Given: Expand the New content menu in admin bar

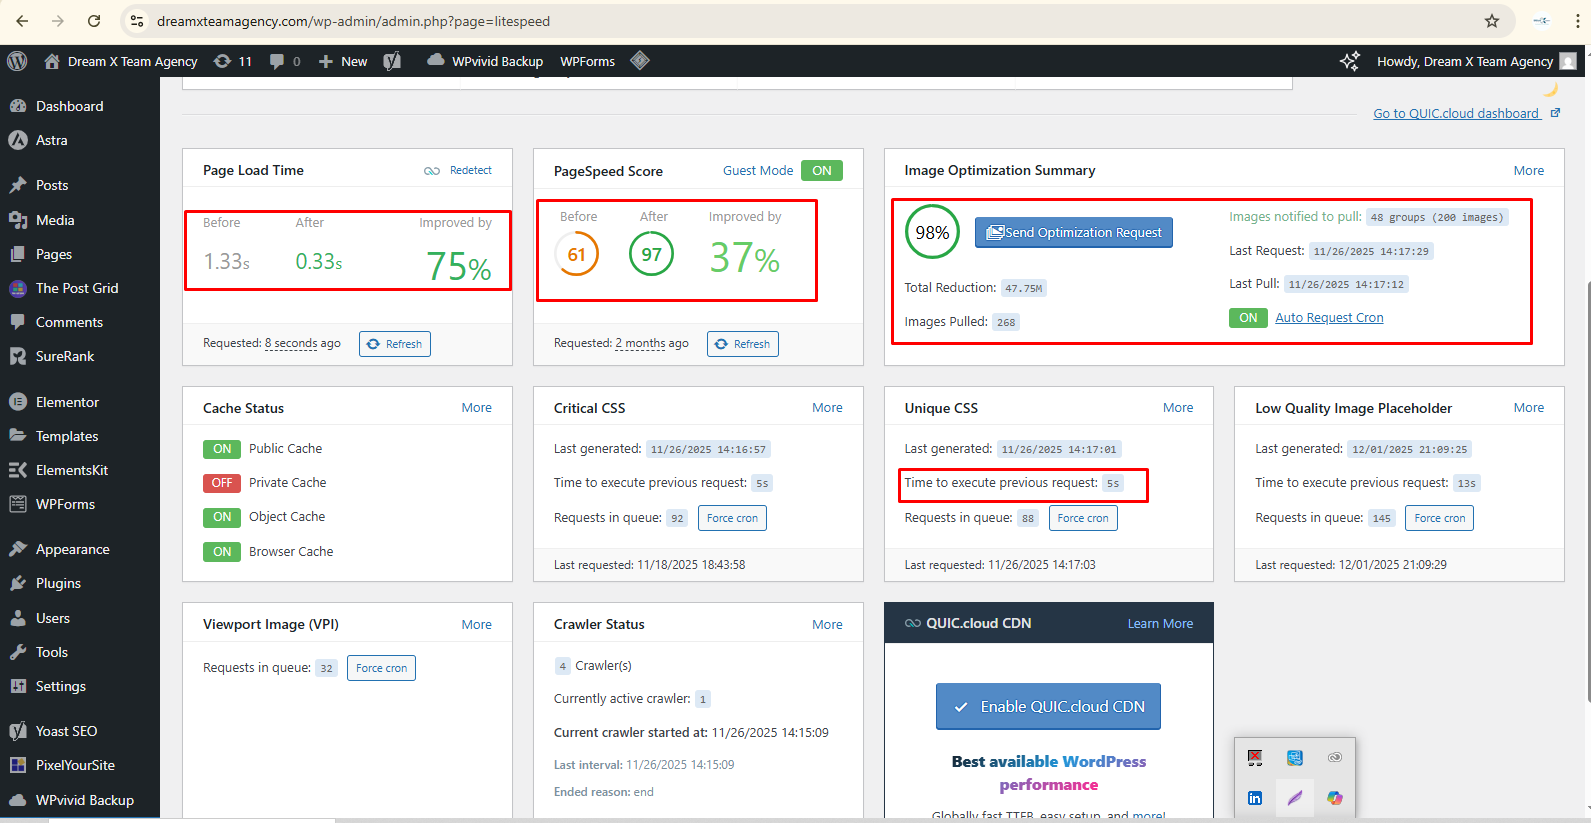Looking at the screenshot, I should coord(343,61).
